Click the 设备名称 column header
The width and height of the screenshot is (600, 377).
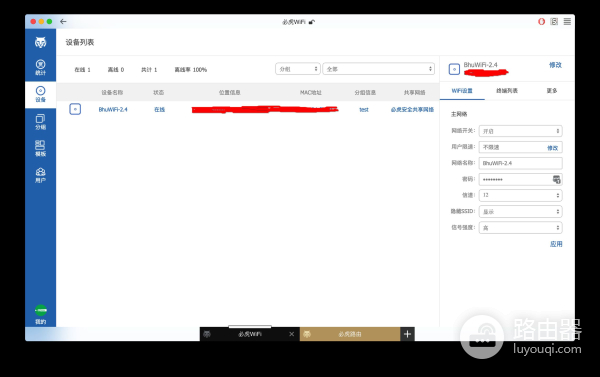tap(112, 92)
